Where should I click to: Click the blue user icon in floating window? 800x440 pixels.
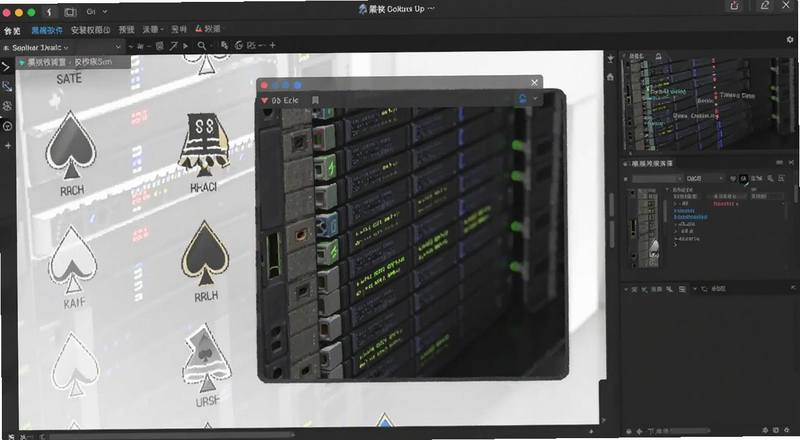coord(522,98)
